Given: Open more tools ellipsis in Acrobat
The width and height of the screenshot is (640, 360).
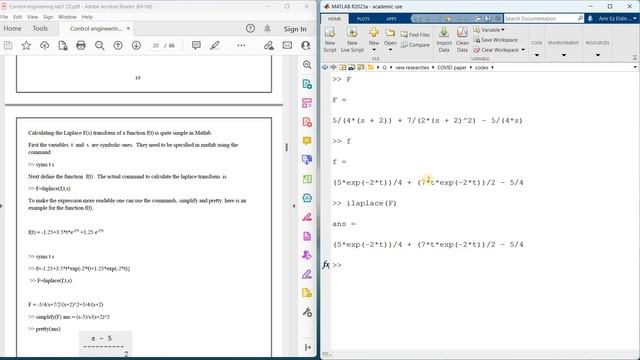Looking at the screenshot, I should pos(241,46).
